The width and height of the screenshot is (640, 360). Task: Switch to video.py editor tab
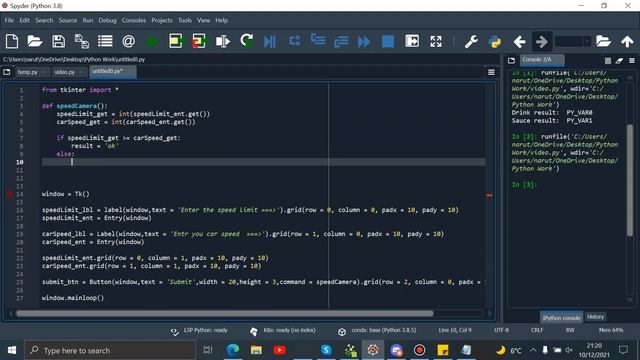[69, 72]
